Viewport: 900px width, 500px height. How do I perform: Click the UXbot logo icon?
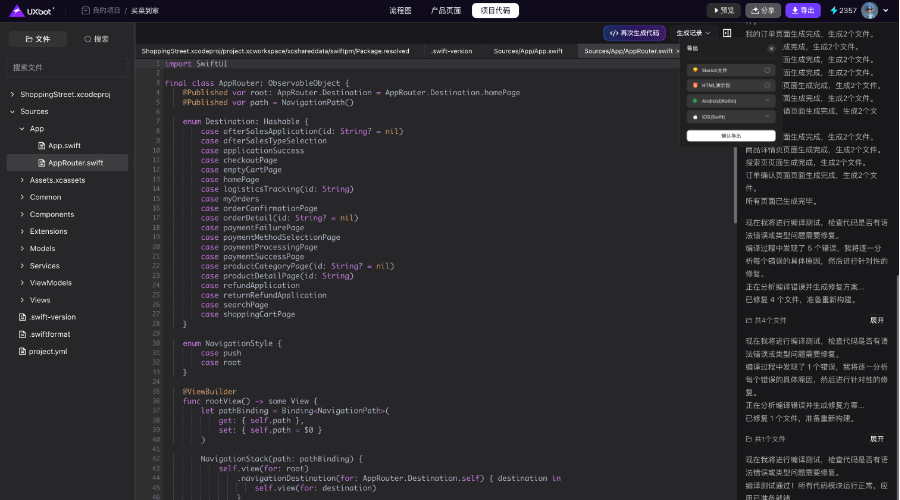click(17, 10)
